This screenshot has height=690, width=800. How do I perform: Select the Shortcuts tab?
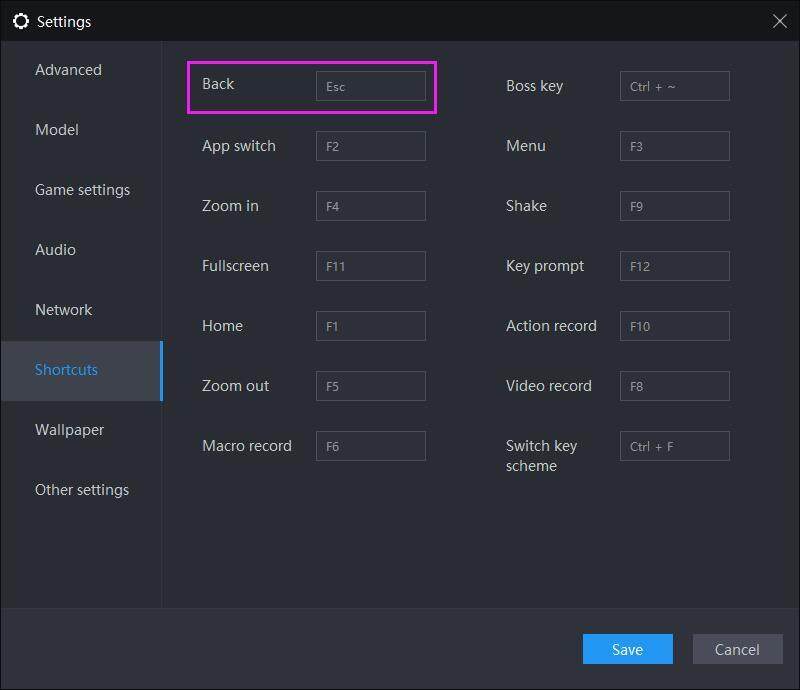click(82, 371)
